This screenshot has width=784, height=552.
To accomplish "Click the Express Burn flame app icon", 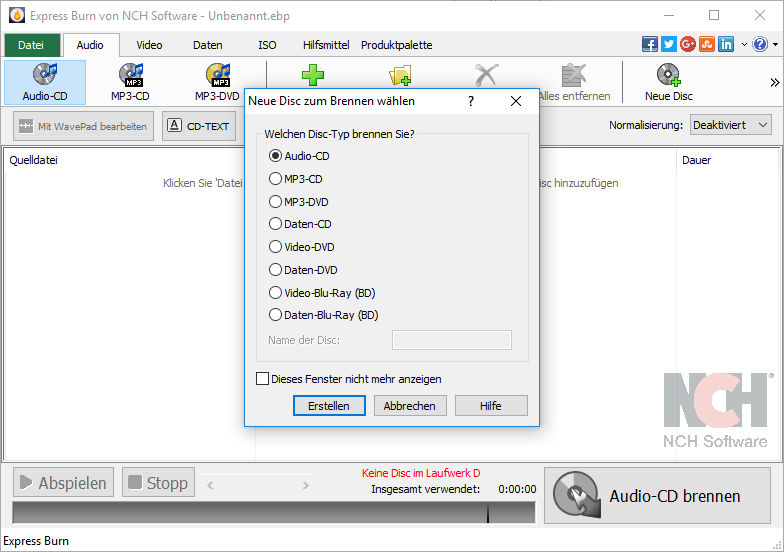I will click(16, 16).
